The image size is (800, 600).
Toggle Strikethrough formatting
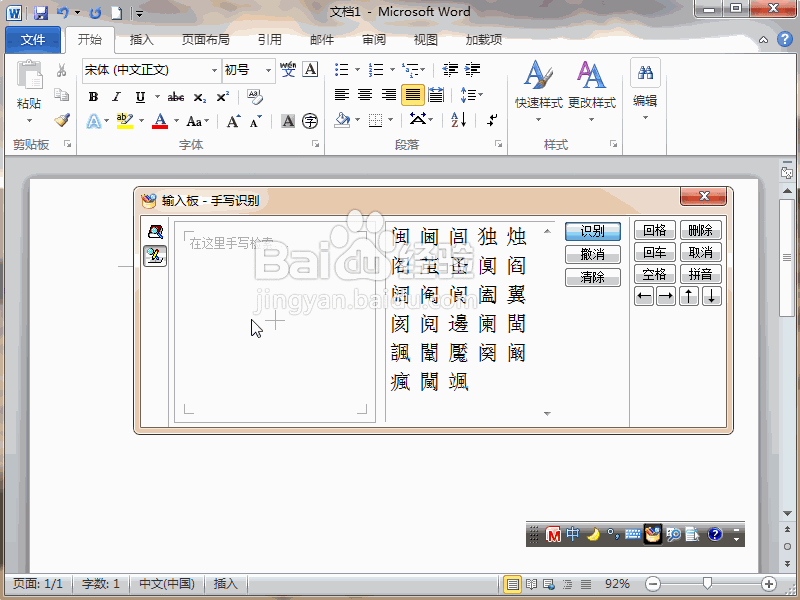(x=176, y=96)
